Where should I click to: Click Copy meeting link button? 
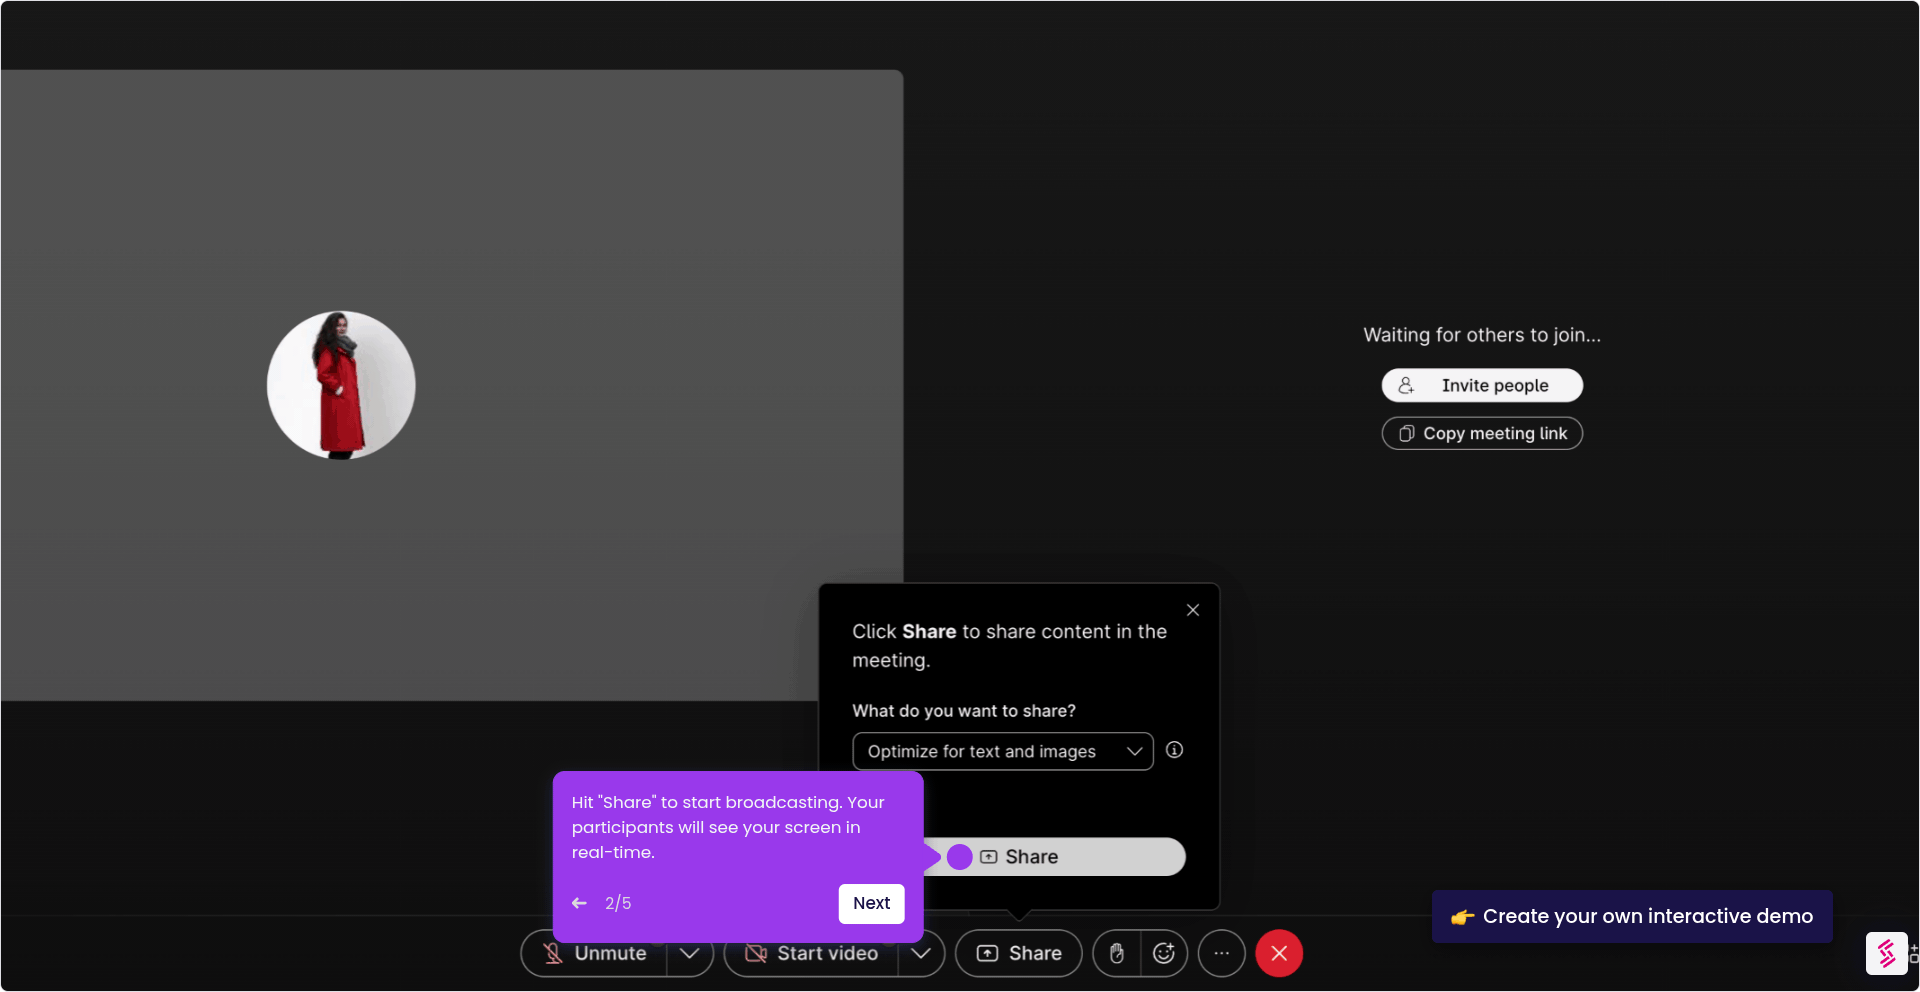click(1482, 433)
